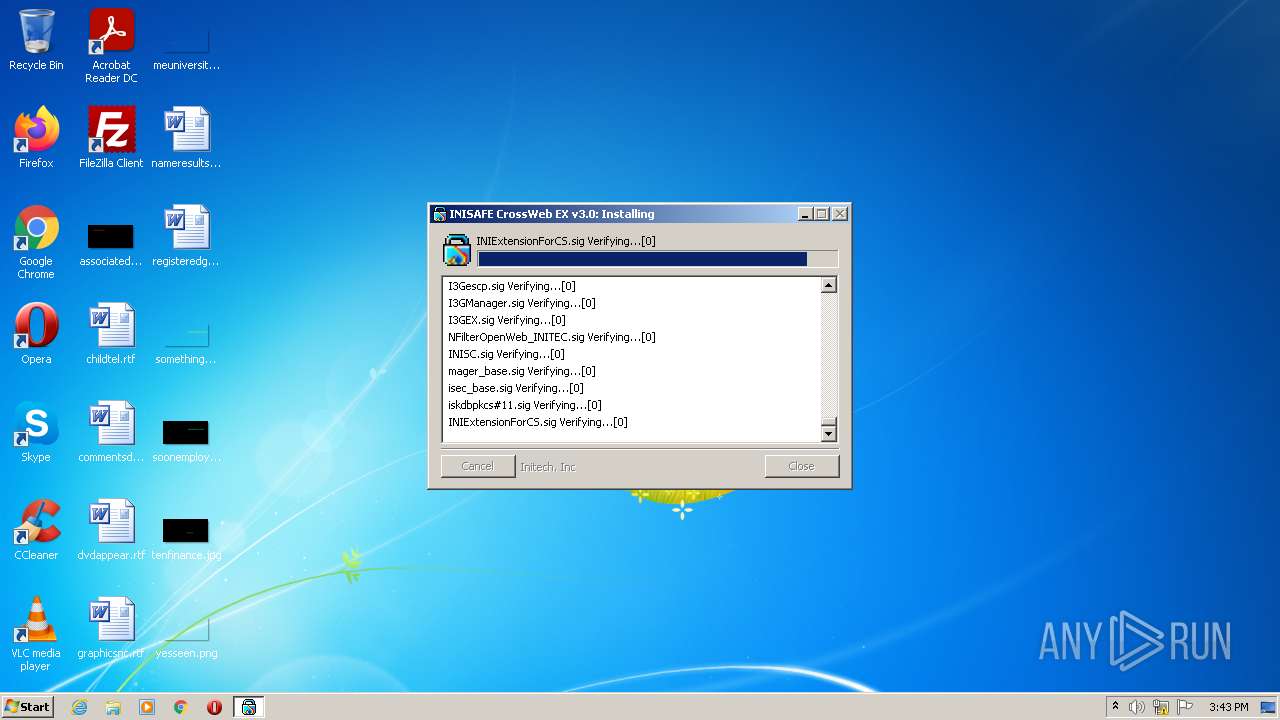Minimize the INISAFE CrossWeb EX installer window
This screenshot has width=1280, height=720.
pyautogui.click(x=805, y=214)
